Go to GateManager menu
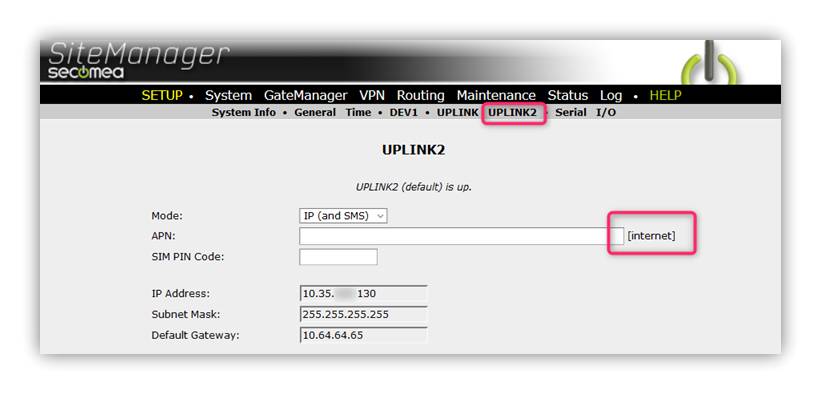The width and height of the screenshot is (821, 394). point(306,95)
